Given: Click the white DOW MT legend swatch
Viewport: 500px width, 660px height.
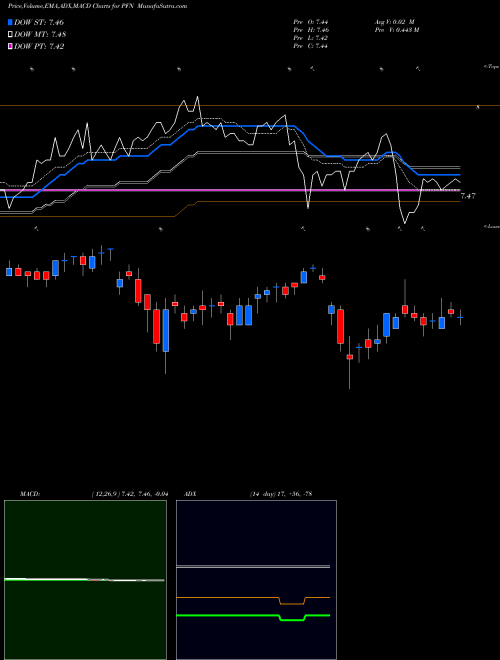Looking at the screenshot, I should tap(11, 35).
